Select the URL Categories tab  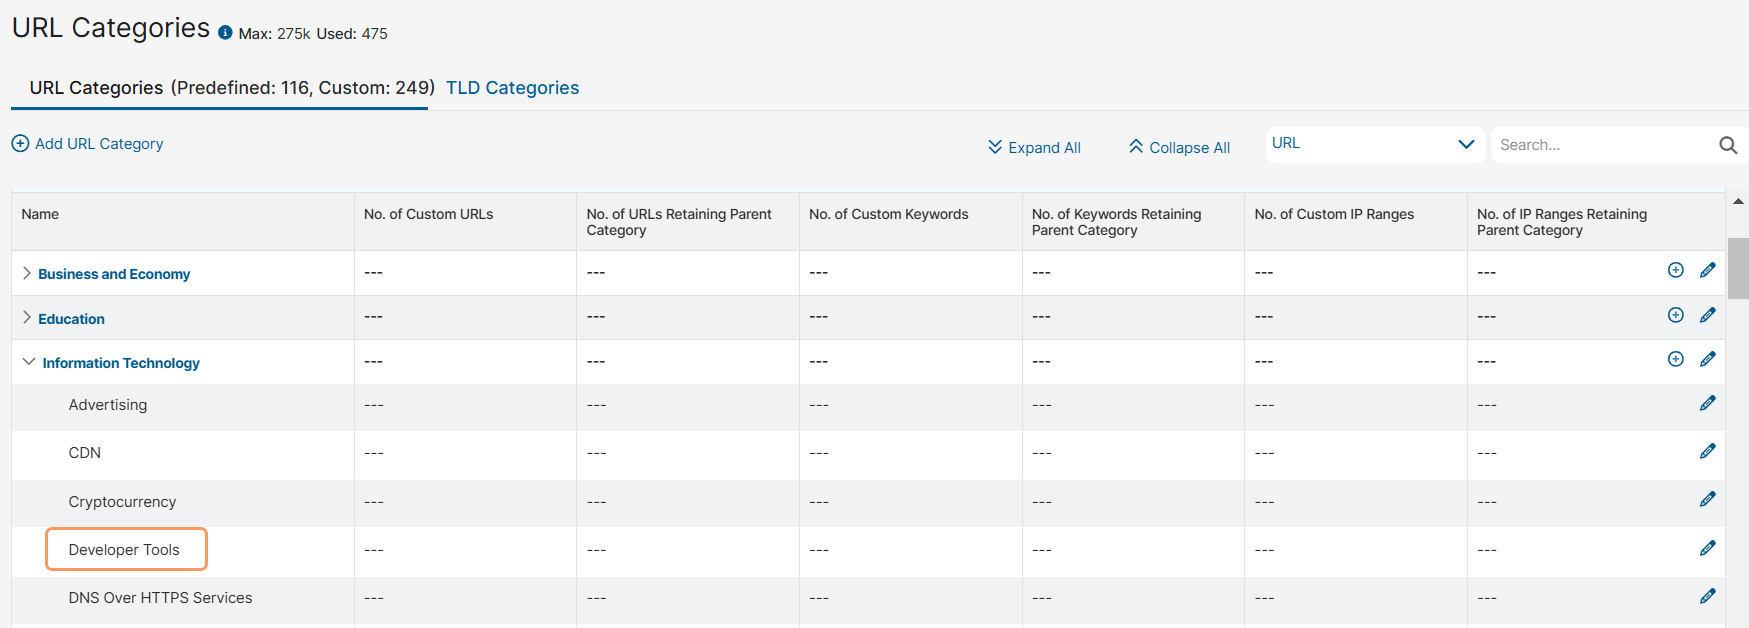(x=231, y=88)
